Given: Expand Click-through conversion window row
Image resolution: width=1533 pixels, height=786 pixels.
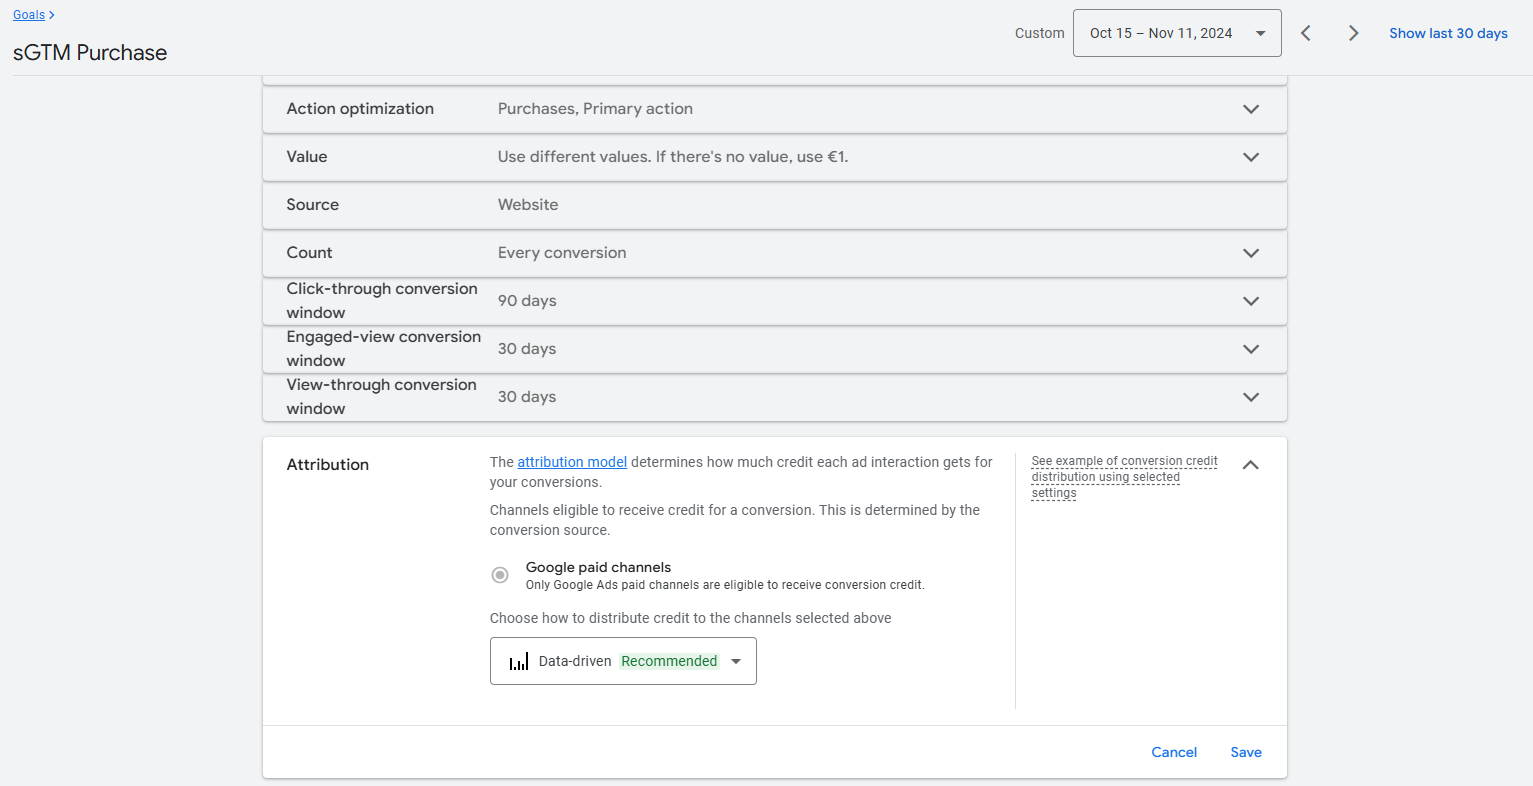Looking at the screenshot, I should (x=1250, y=301).
